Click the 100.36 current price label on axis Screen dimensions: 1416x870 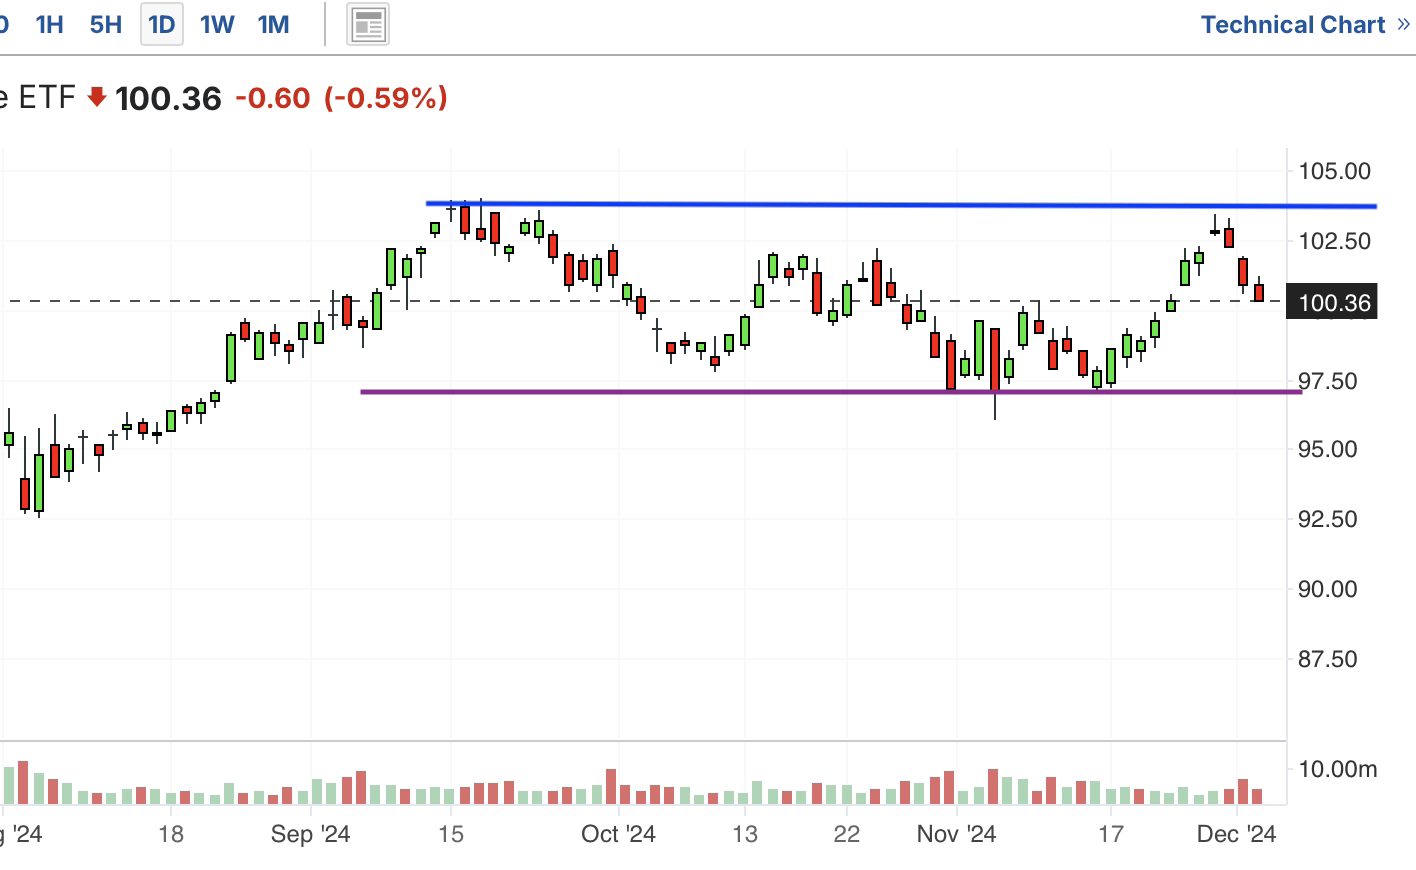1332,302
